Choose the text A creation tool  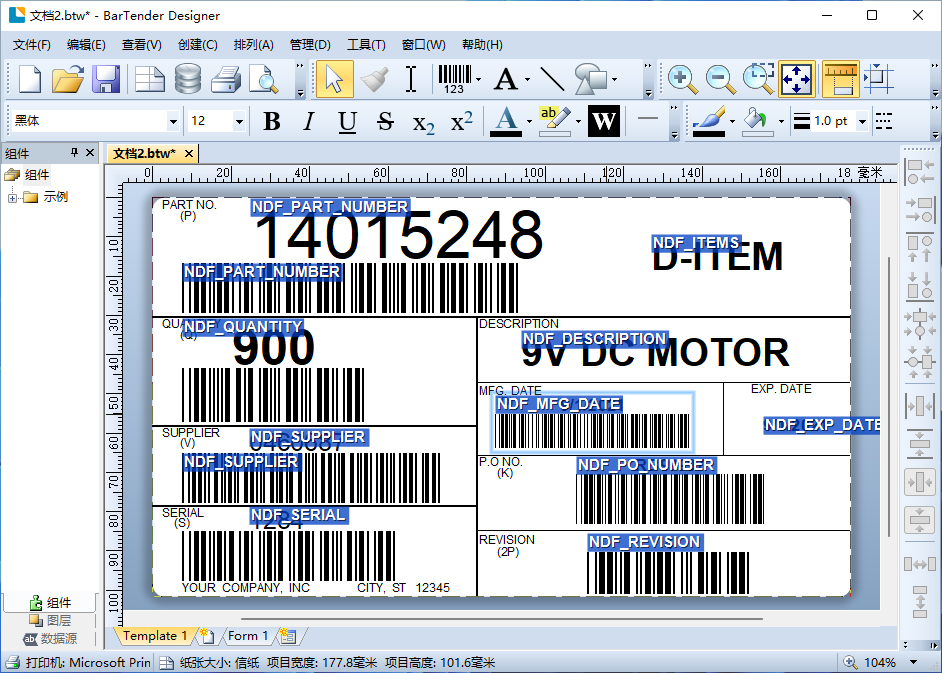click(506, 79)
